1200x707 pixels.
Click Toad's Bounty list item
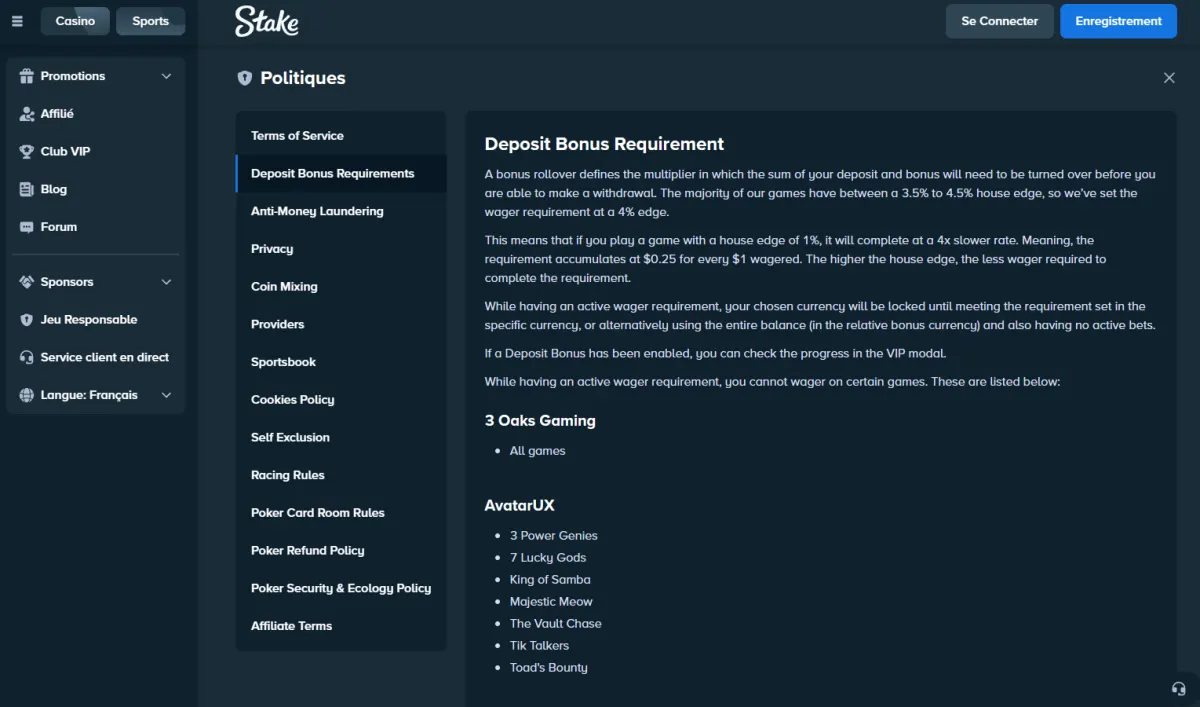pyautogui.click(x=548, y=668)
